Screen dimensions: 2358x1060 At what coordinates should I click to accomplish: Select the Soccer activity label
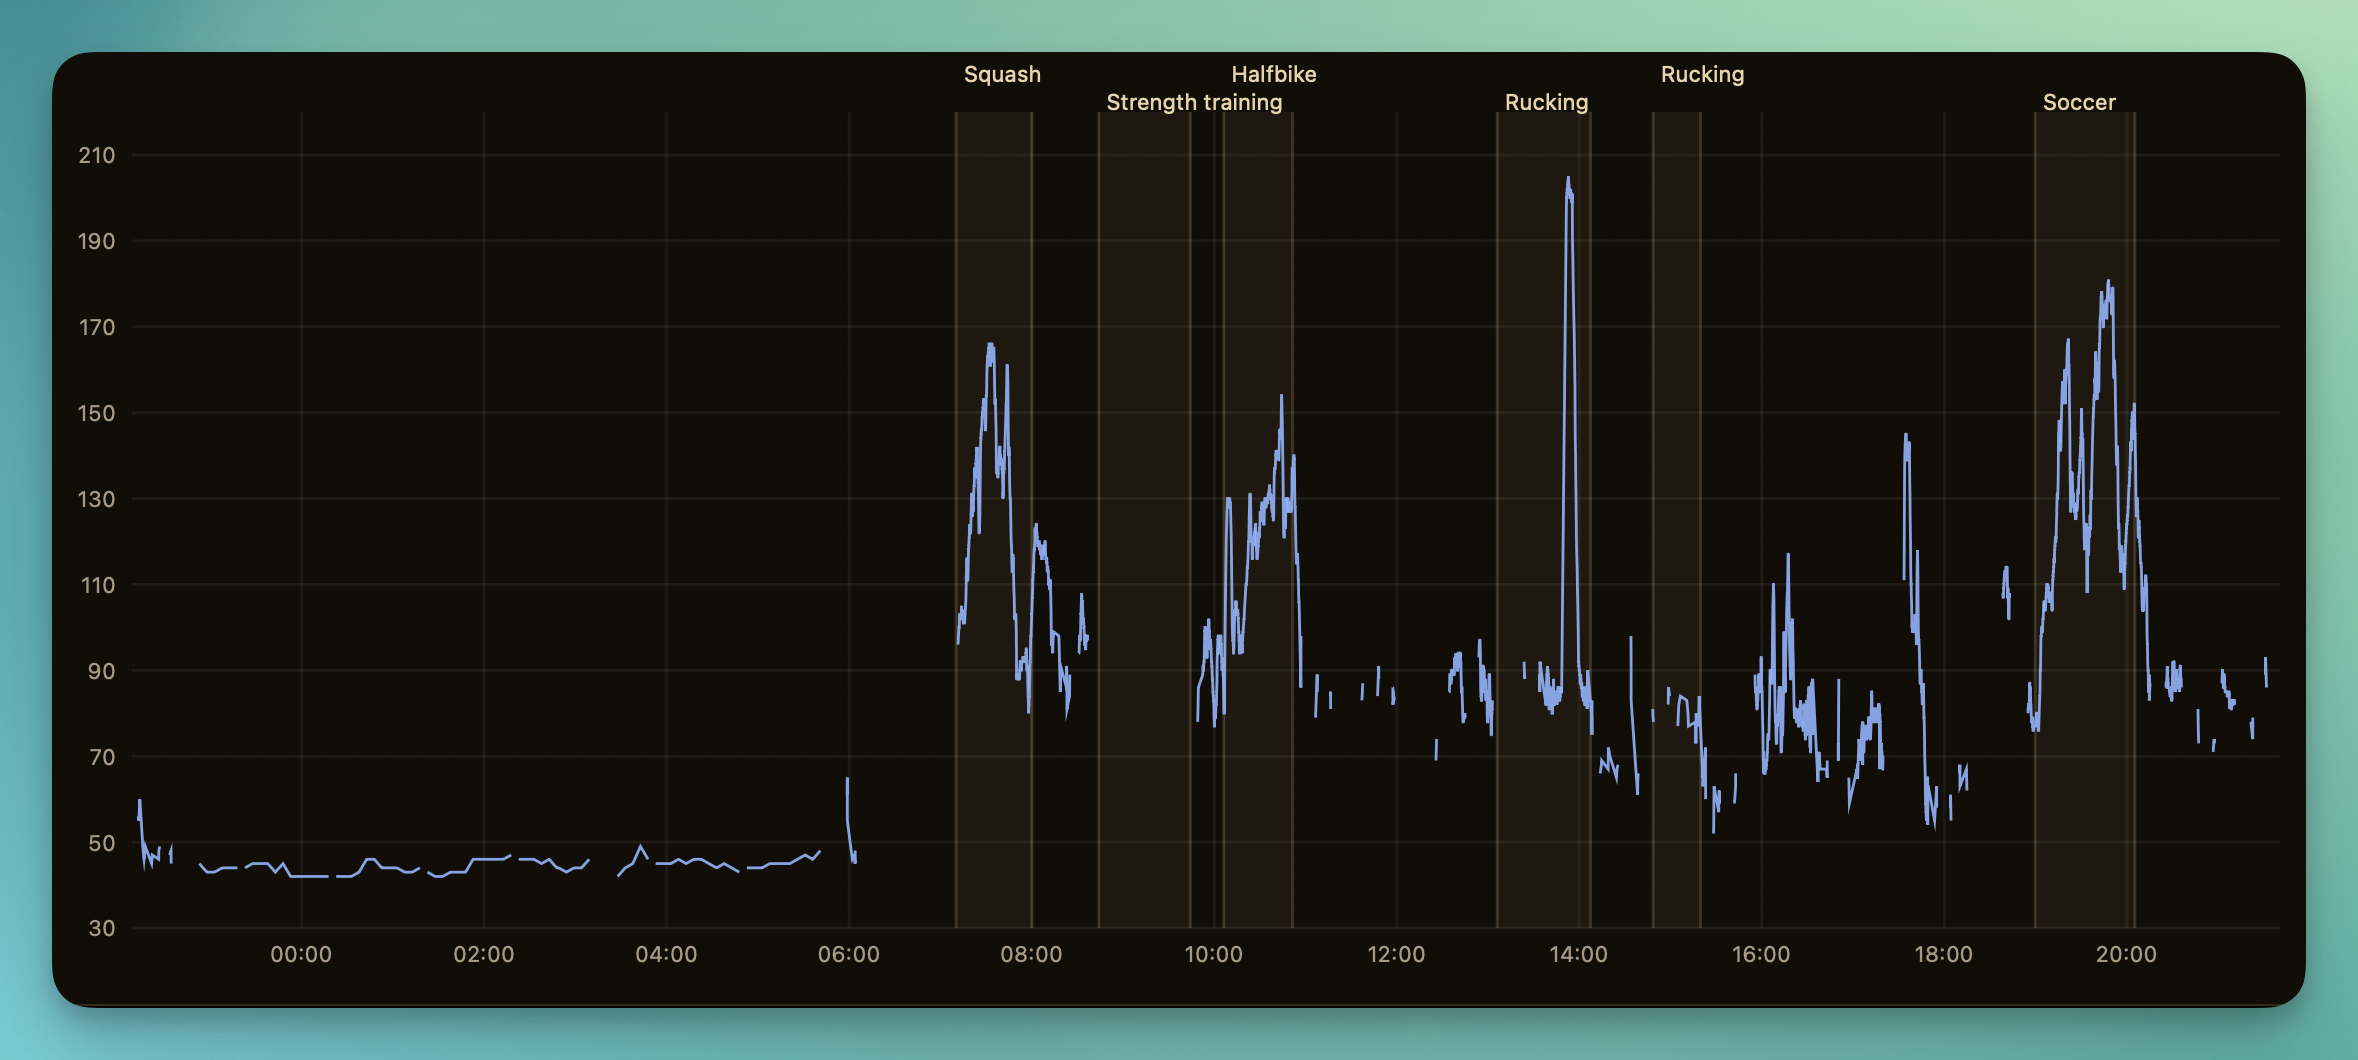[x=2079, y=102]
